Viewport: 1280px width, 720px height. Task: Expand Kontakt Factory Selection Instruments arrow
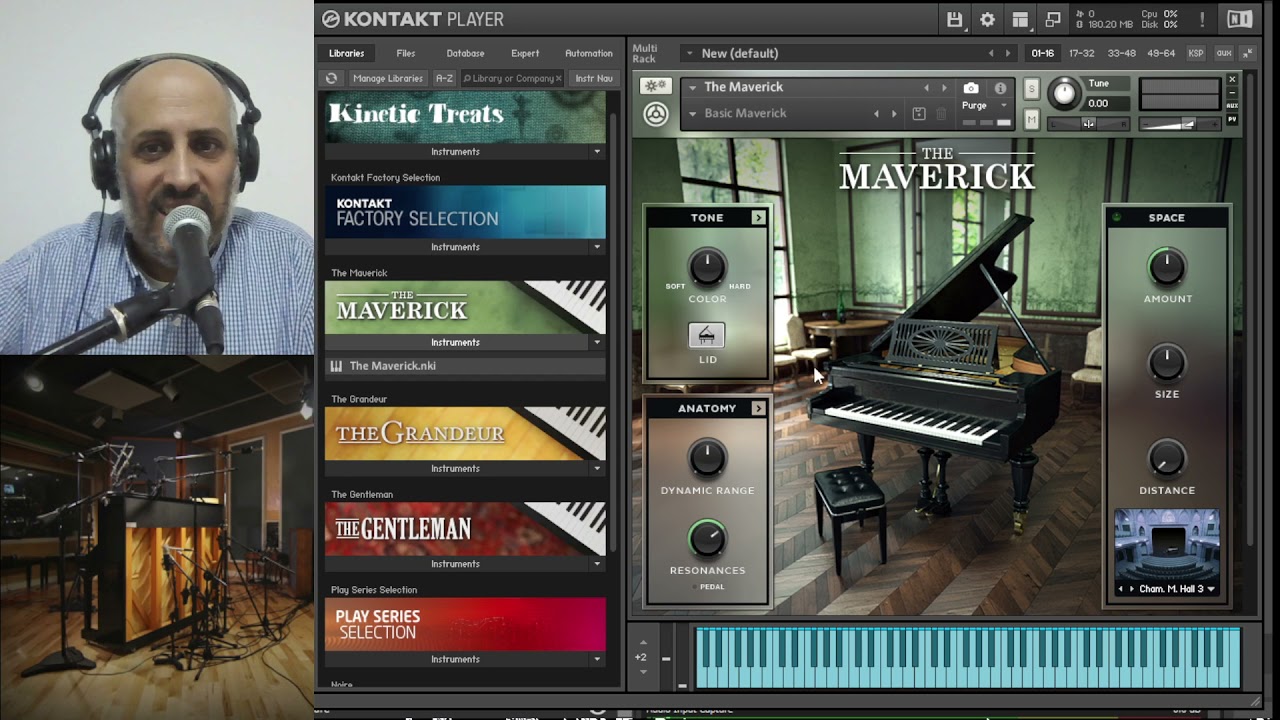pos(597,247)
